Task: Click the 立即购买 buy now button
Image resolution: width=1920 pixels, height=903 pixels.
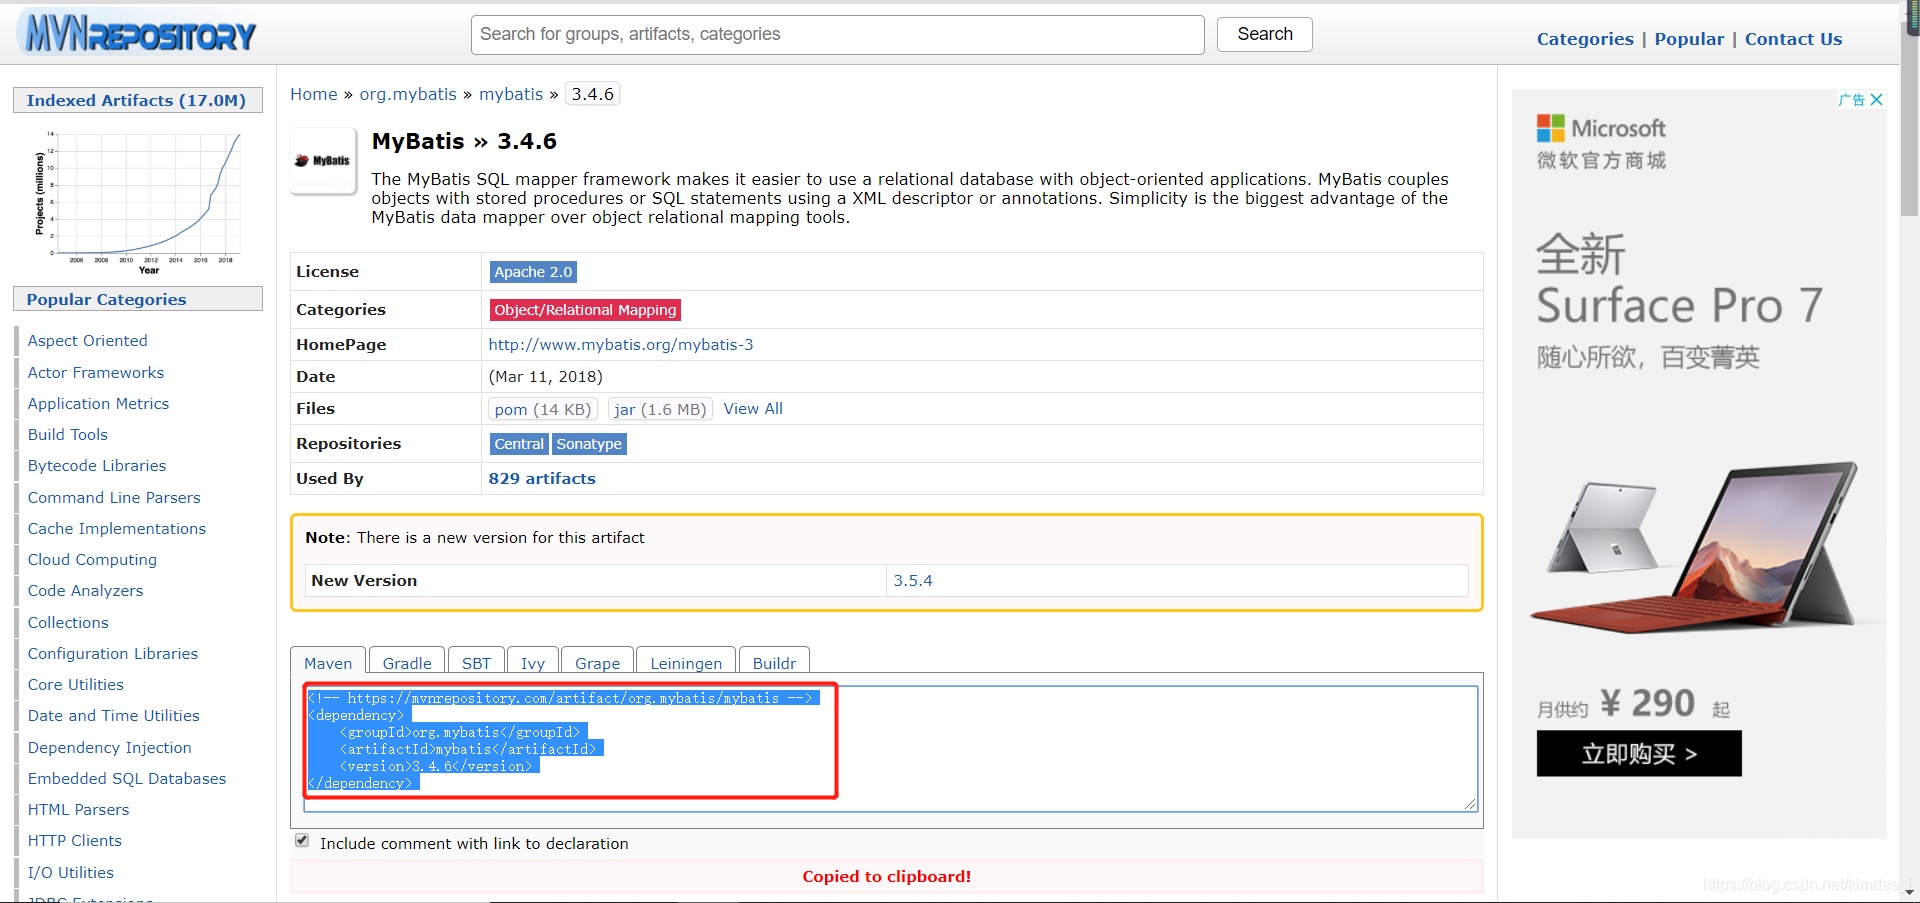Action: (1639, 753)
